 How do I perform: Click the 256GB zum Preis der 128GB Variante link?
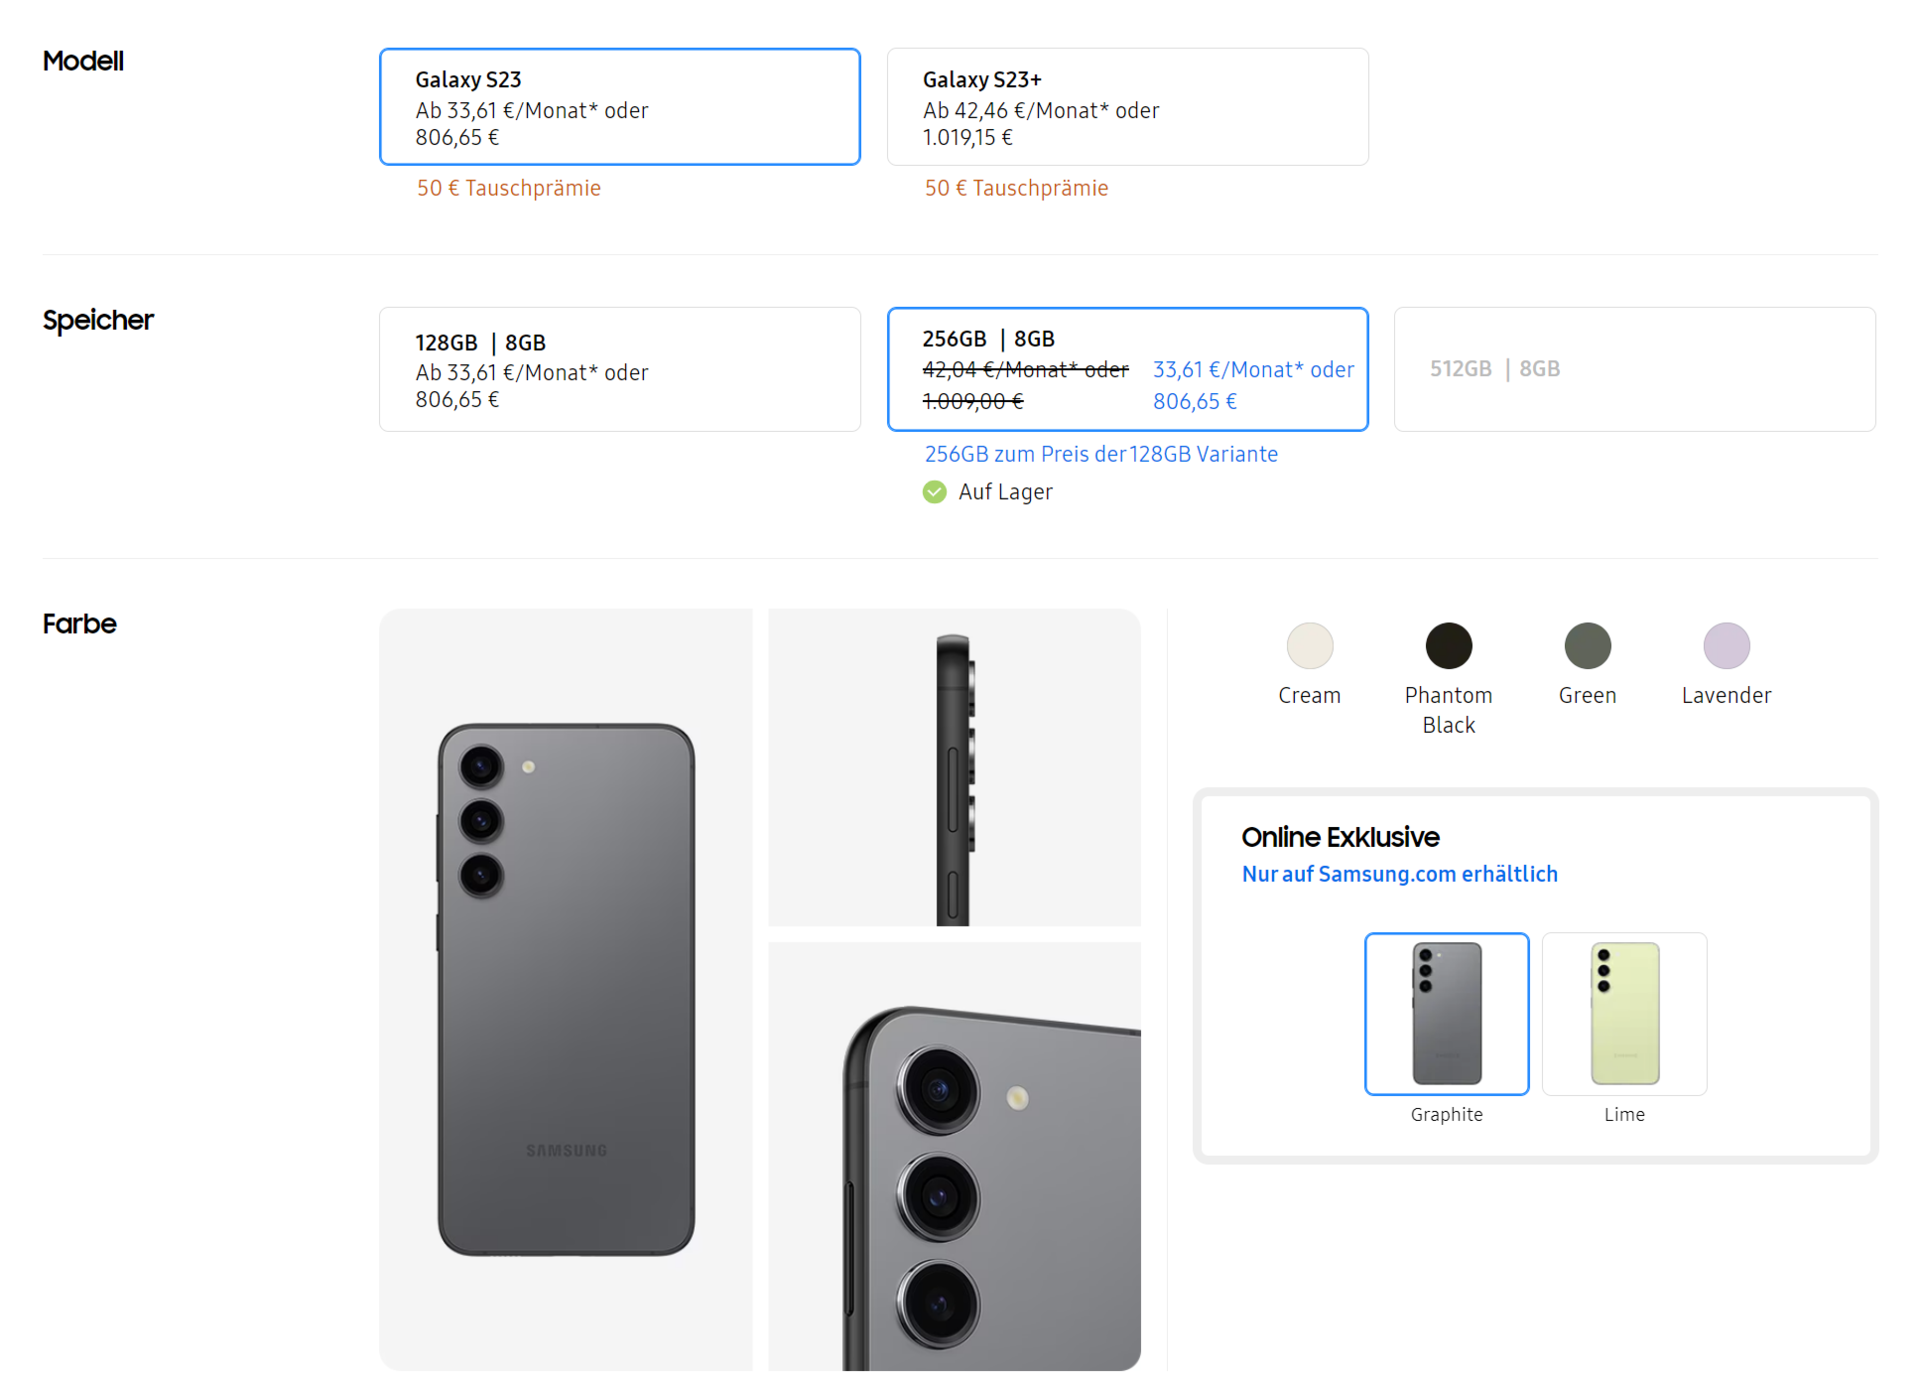pyautogui.click(x=1101, y=454)
